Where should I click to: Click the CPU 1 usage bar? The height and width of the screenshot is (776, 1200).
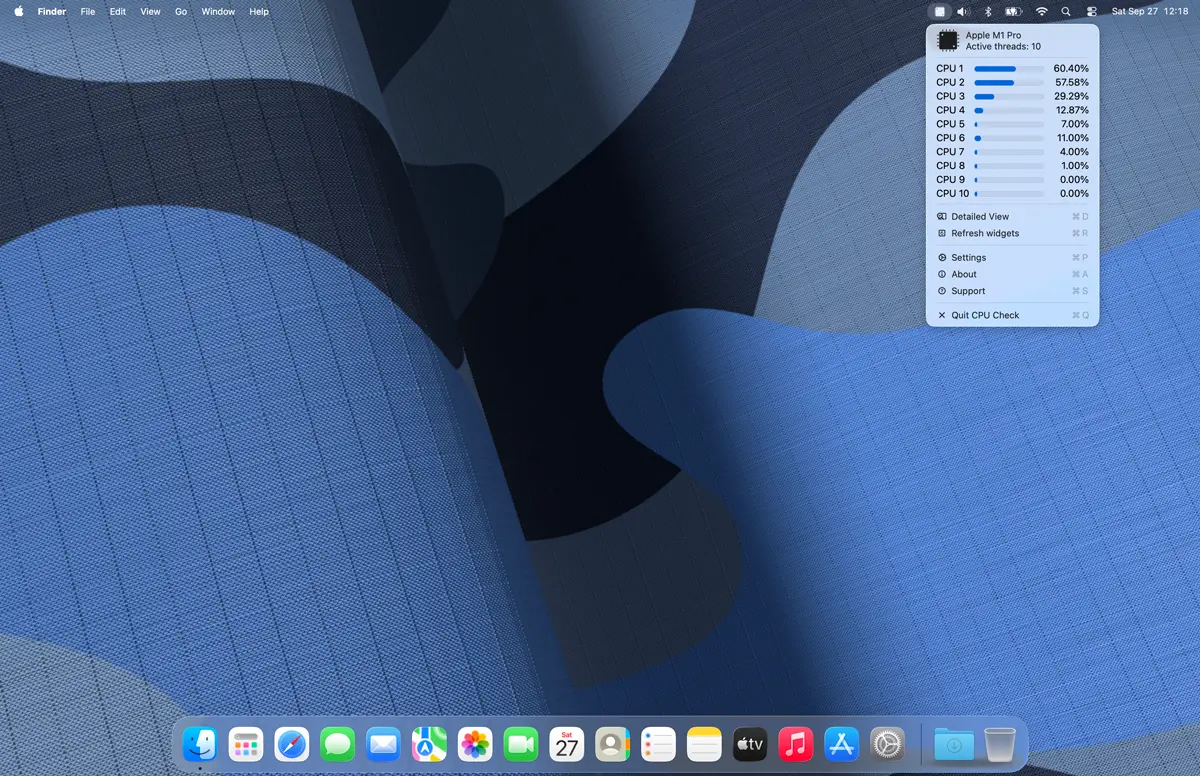pyautogui.click(x=1008, y=69)
